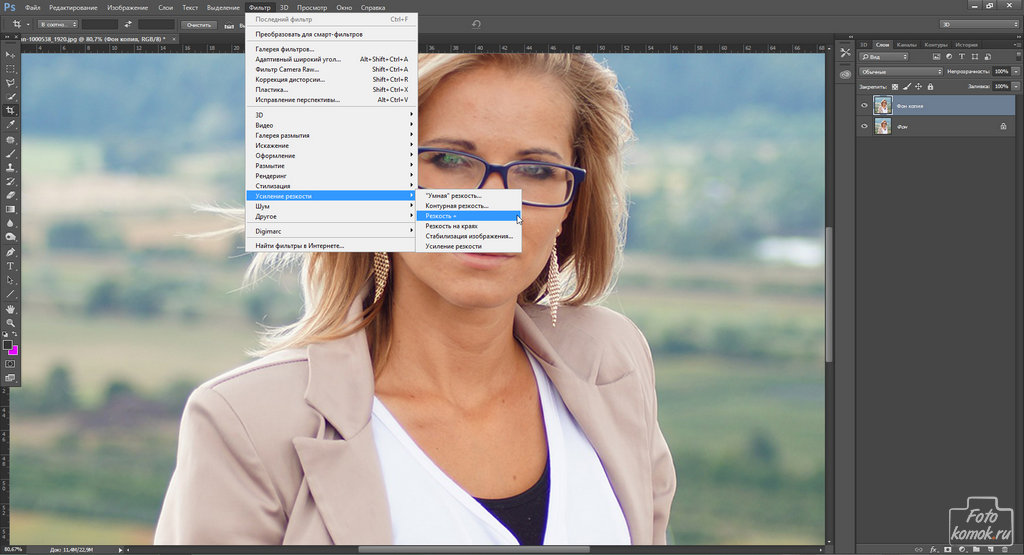Viewport: 1024px width, 555px height.
Task: Click the magenta background color swatch
Action: tap(14, 351)
